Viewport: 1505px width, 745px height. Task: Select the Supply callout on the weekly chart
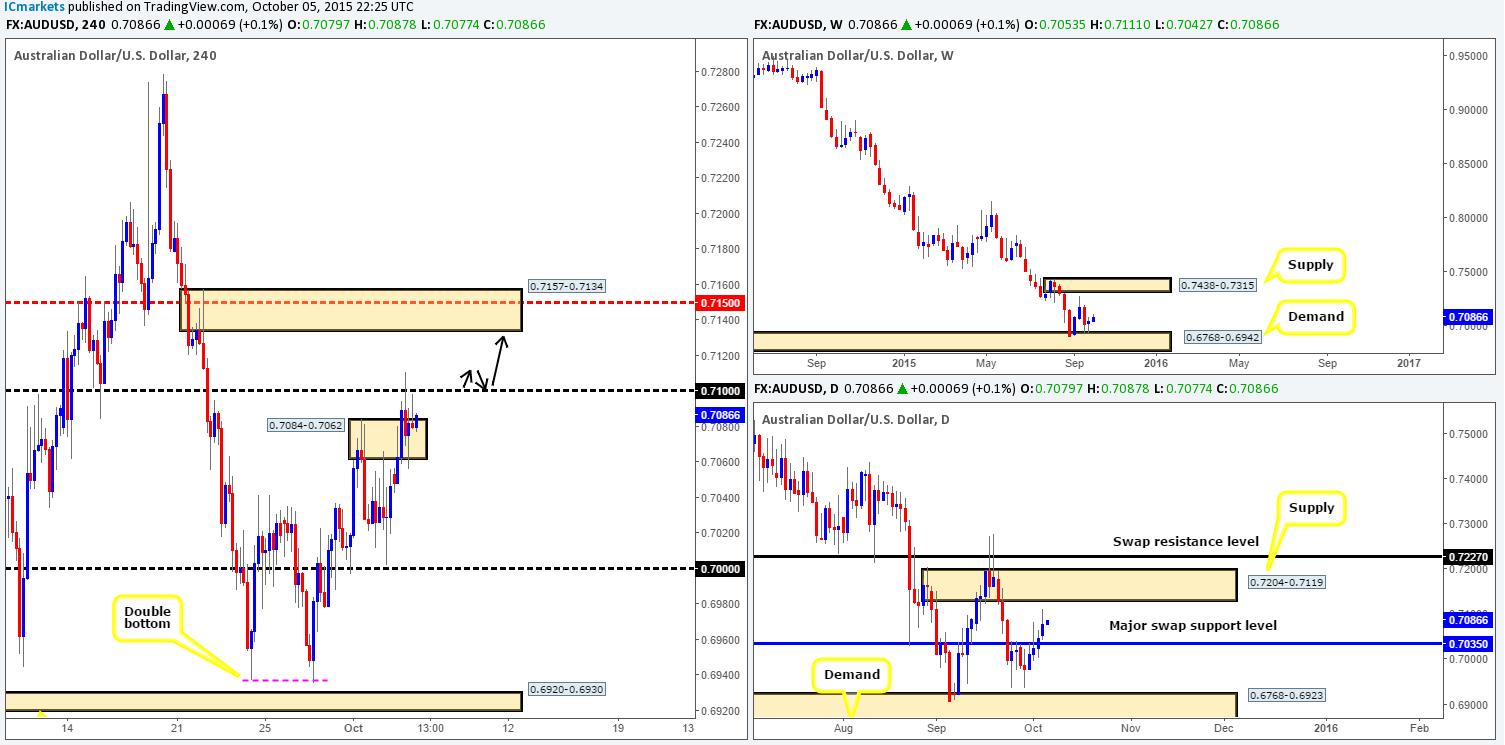pos(1310,266)
